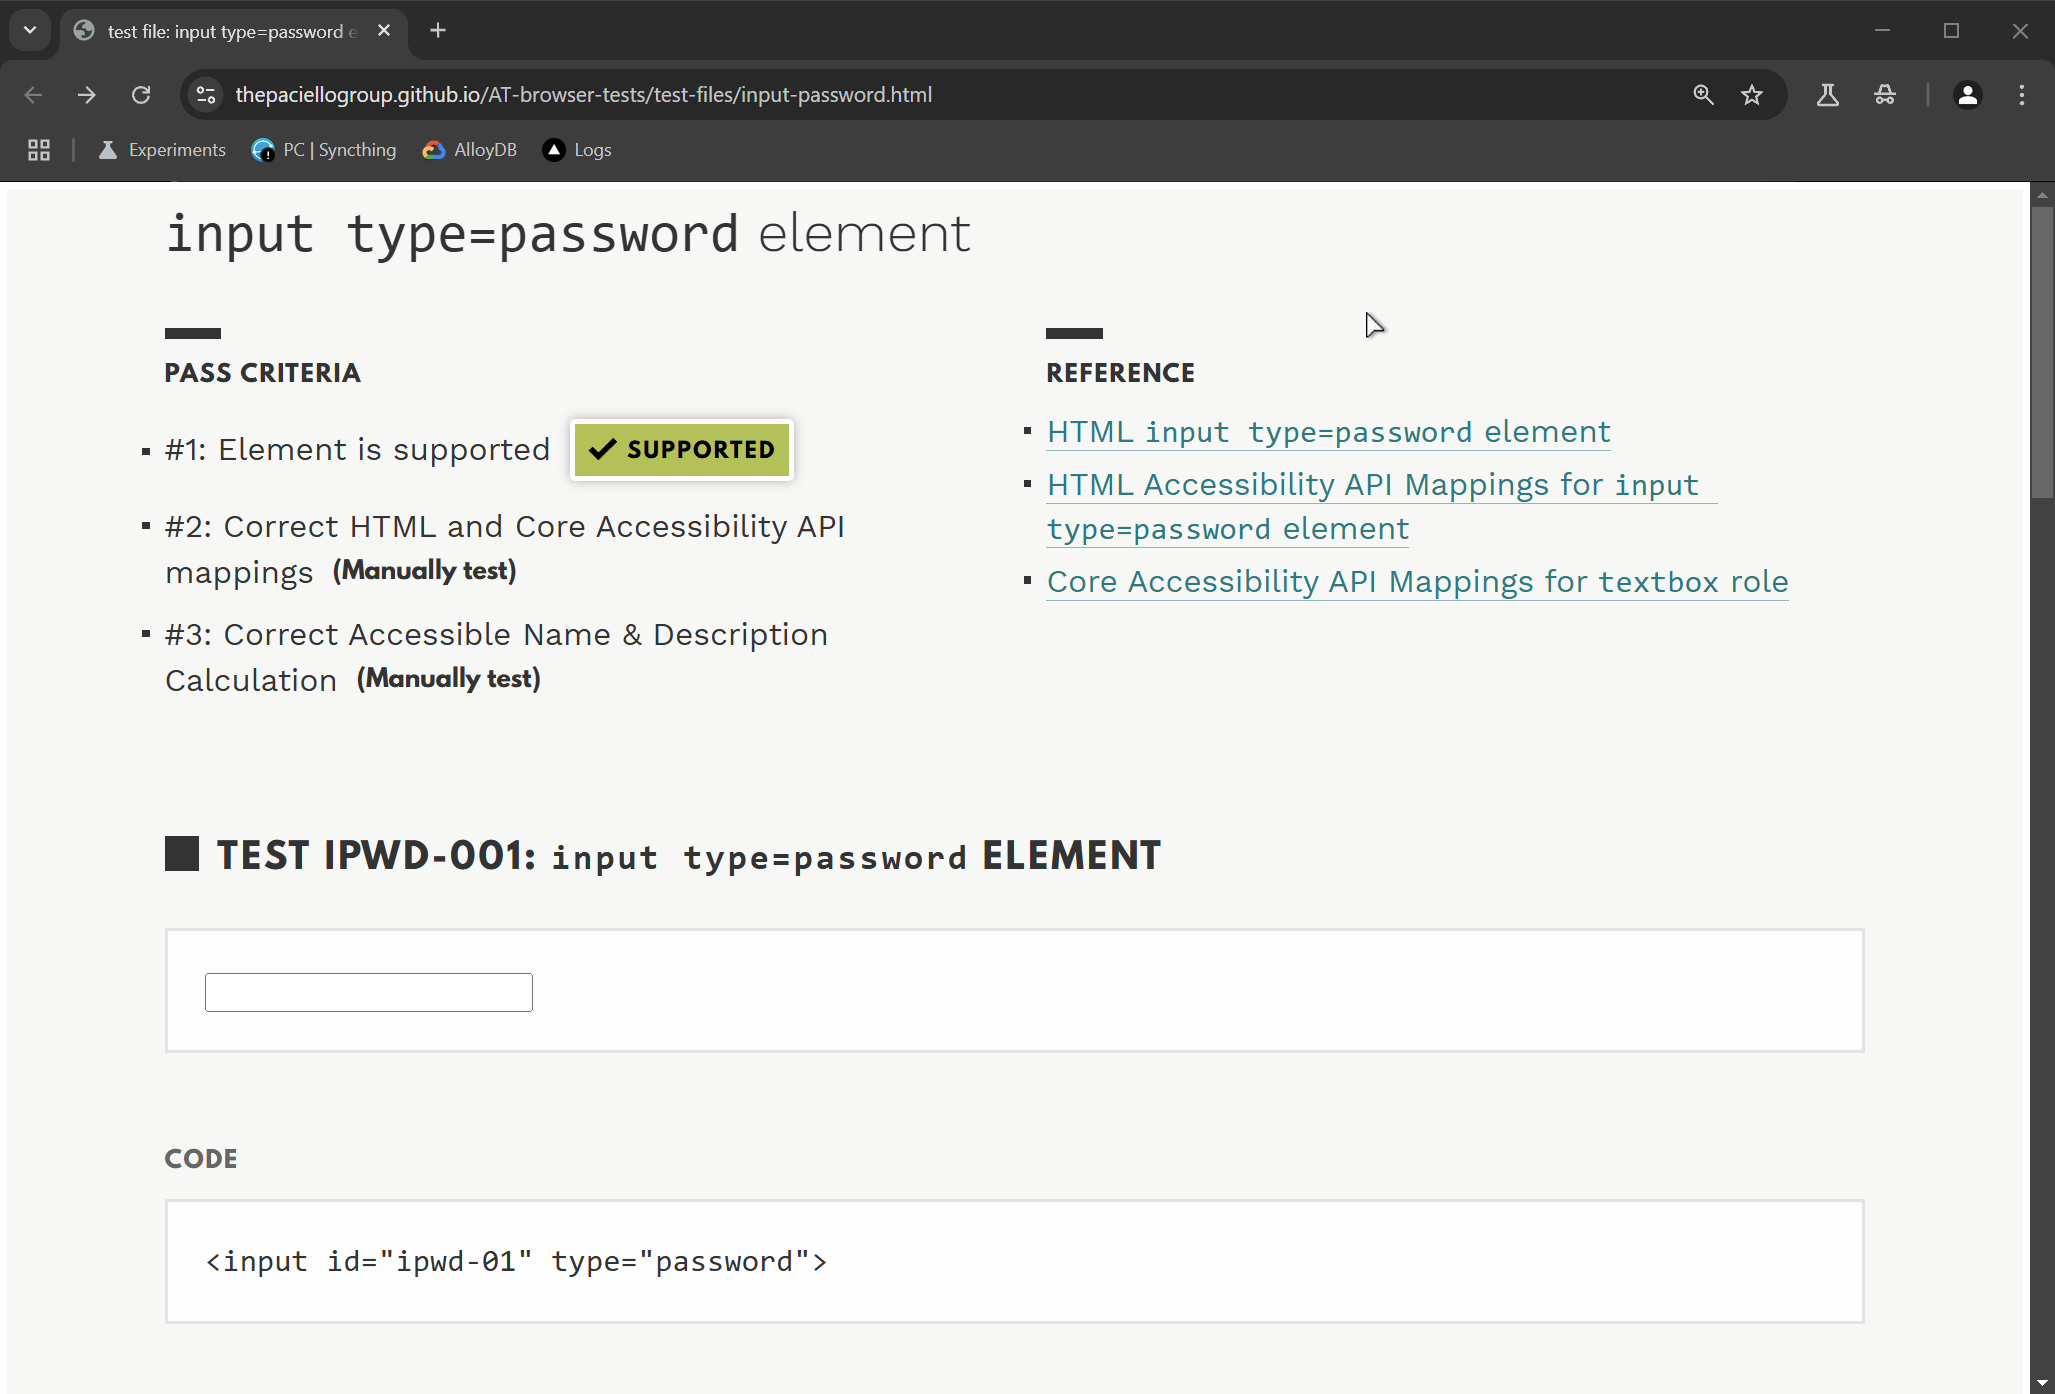Open the zoom magnifier in address bar
This screenshot has height=1394, width=2055.
tap(1703, 95)
